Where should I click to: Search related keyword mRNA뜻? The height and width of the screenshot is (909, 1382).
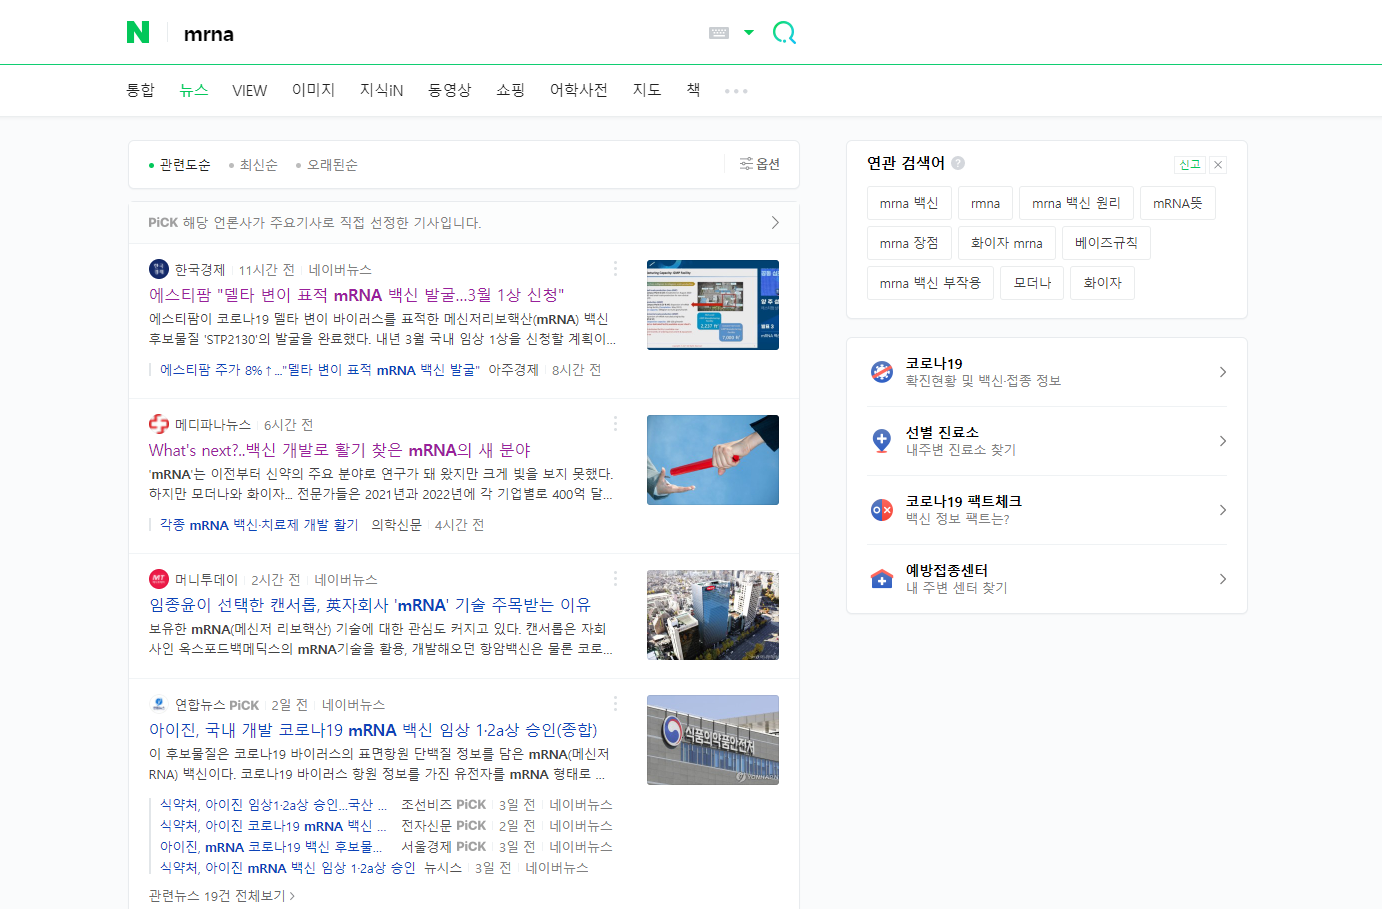1178,203
